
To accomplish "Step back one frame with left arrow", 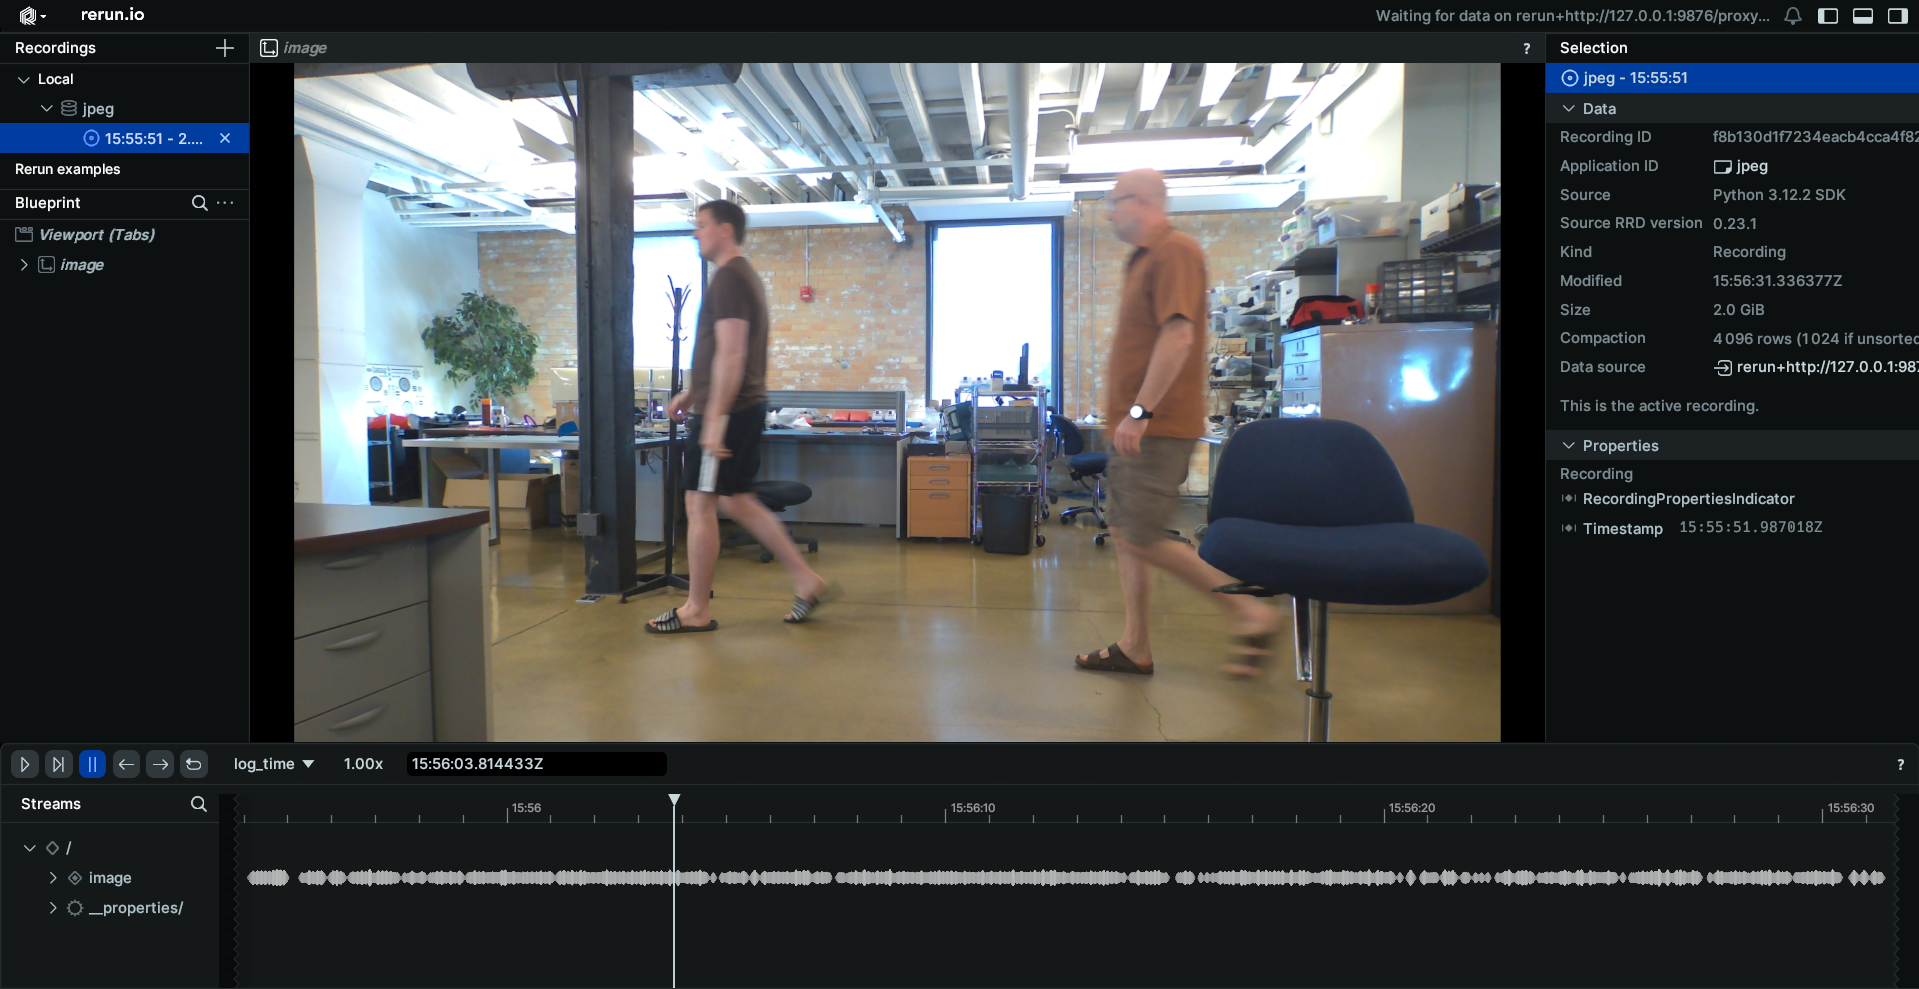I will (126, 764).
